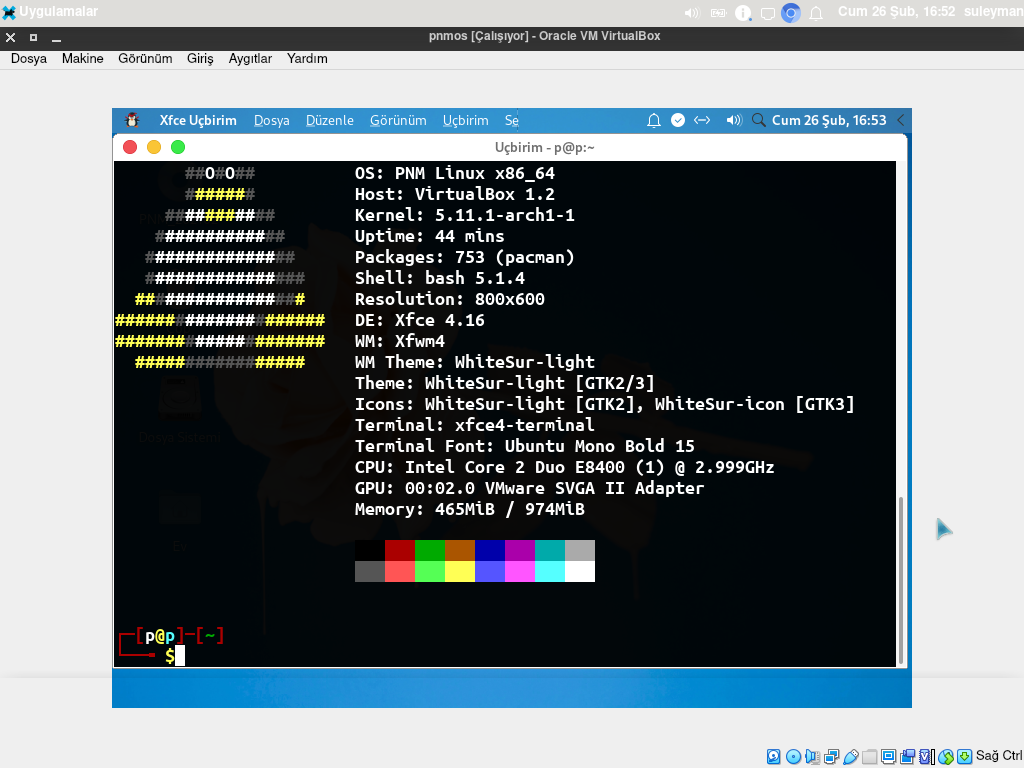
Task: Open host battery power indicator
Action: pyautogui.click(x=718, y=12)
